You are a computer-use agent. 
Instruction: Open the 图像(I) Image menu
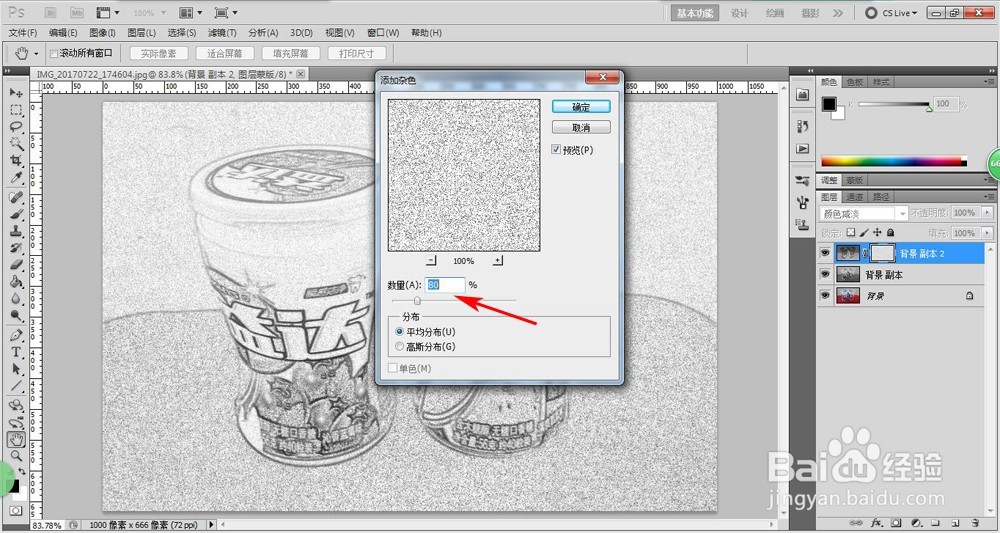click(x=102, y=33)
